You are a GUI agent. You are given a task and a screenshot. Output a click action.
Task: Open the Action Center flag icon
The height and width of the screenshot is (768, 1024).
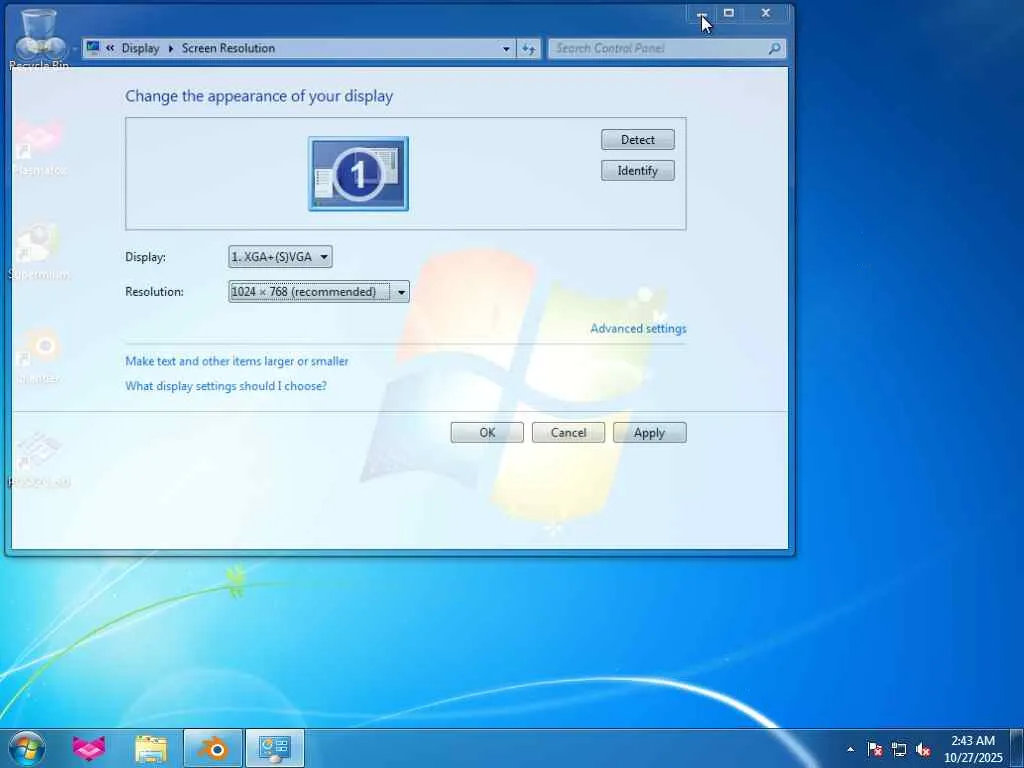click(874, 749)
